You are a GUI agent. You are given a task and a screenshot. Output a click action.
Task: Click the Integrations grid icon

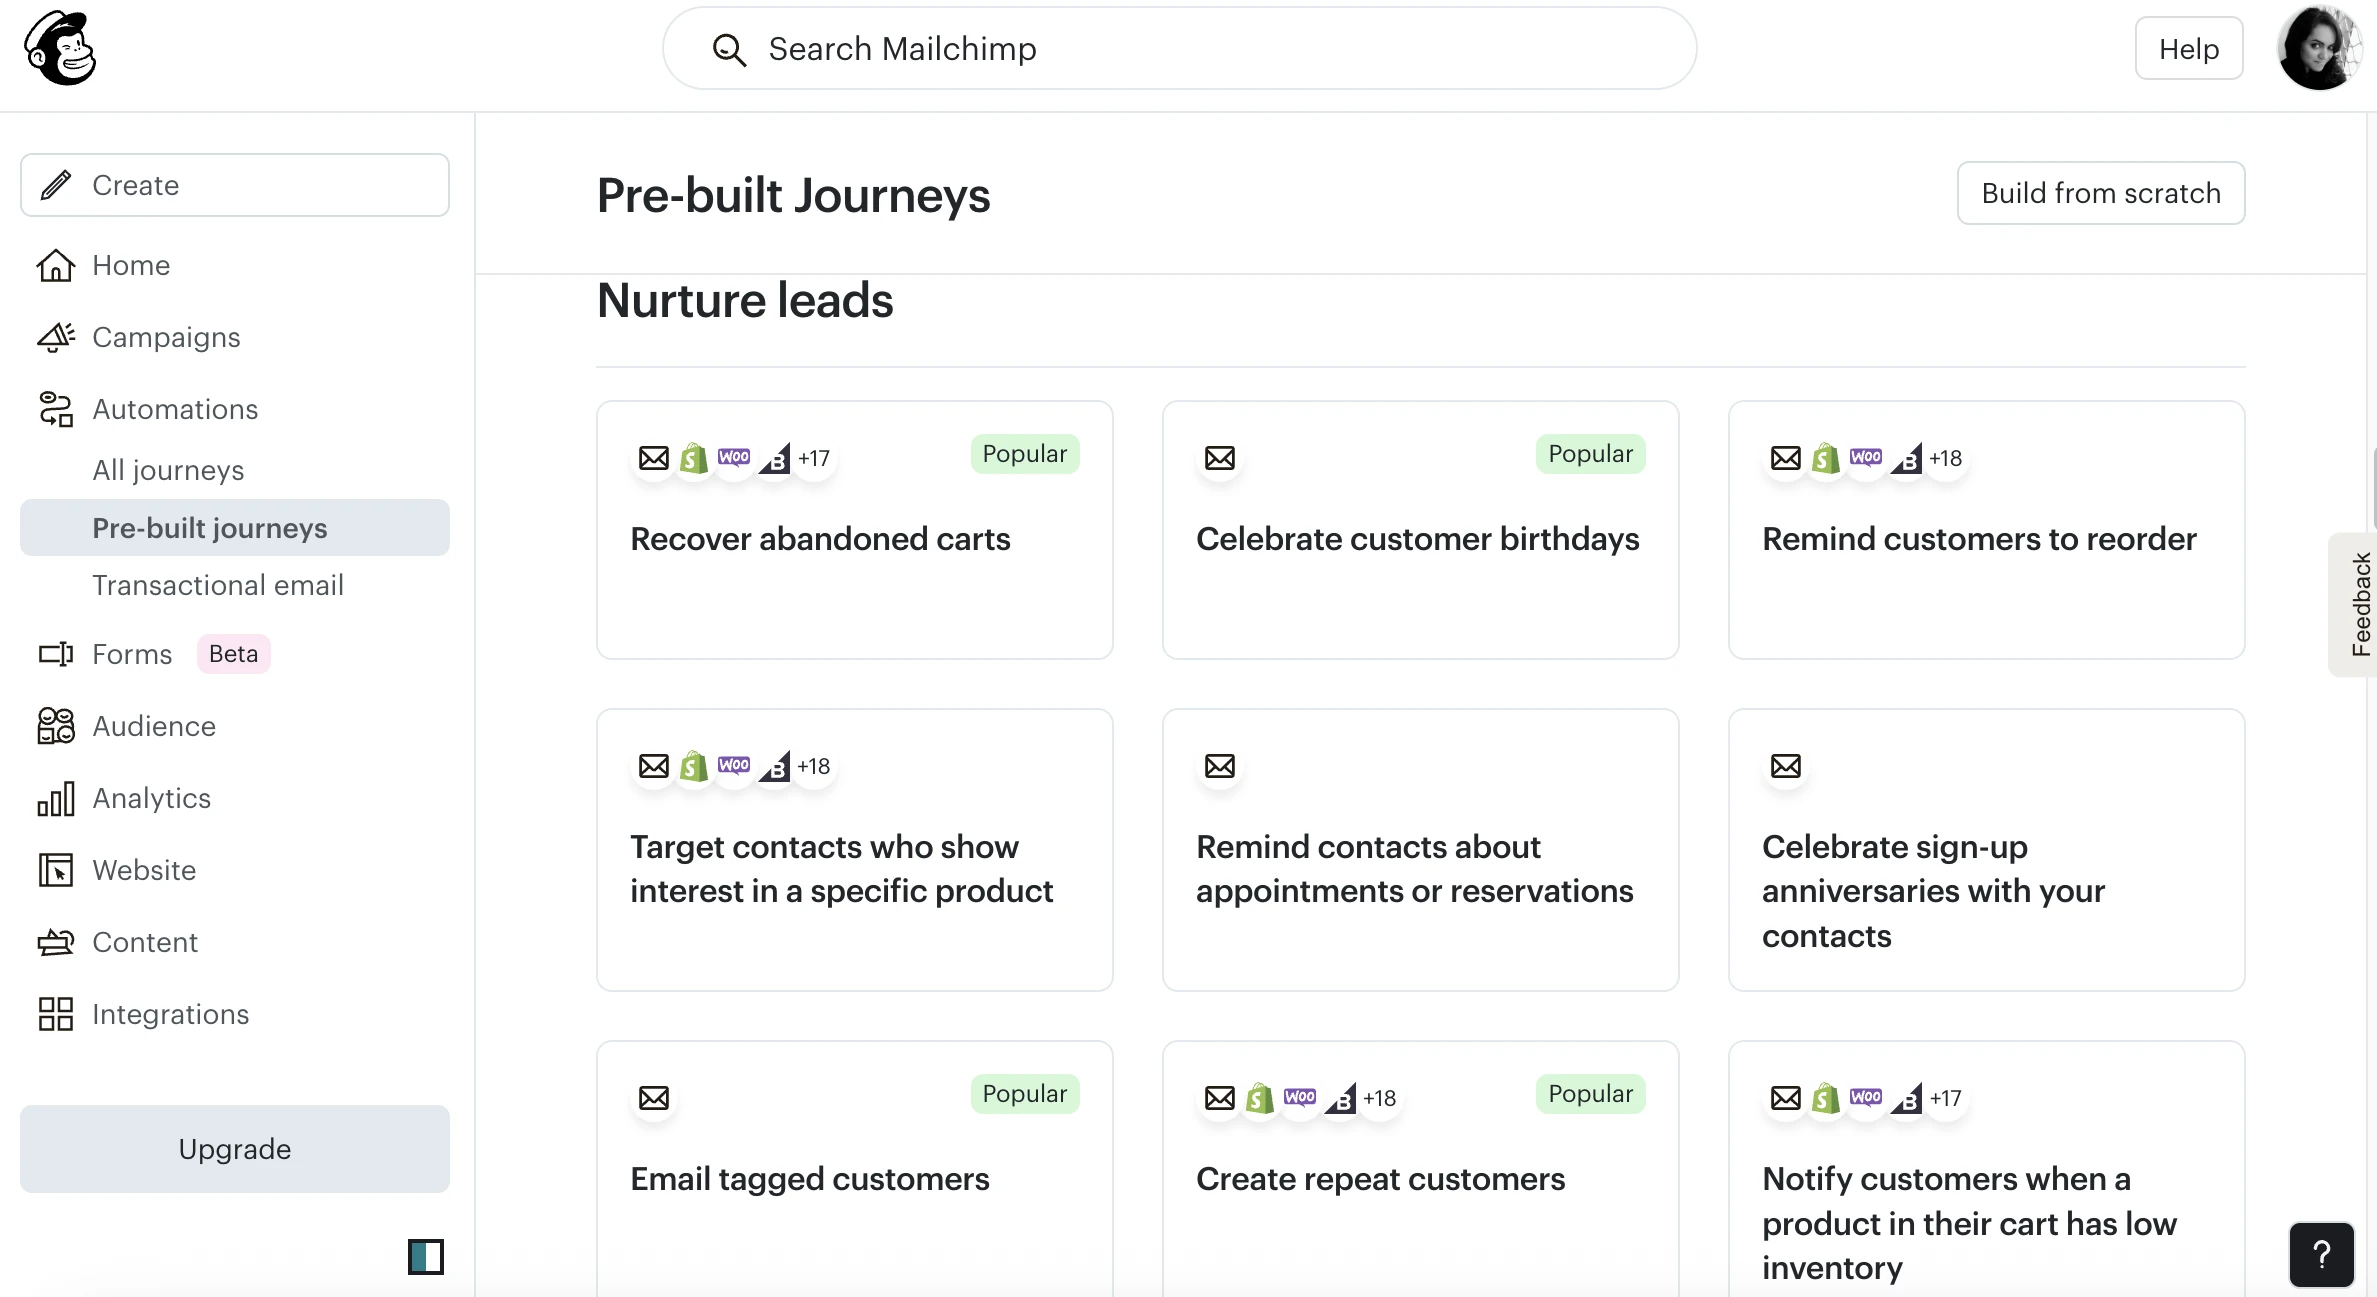[55, 1014]
